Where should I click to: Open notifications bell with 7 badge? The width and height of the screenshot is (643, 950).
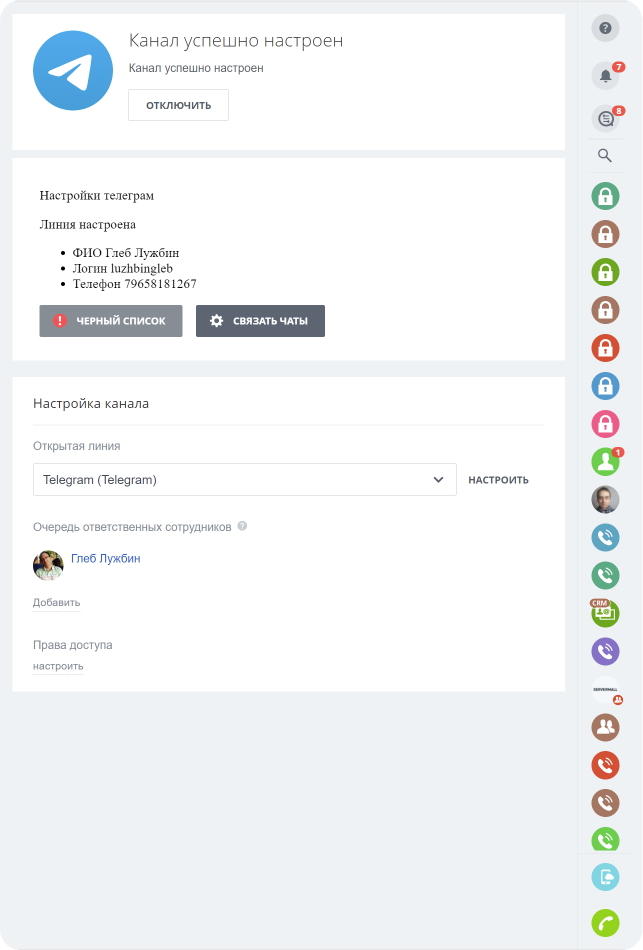click(x=605, y=76)
